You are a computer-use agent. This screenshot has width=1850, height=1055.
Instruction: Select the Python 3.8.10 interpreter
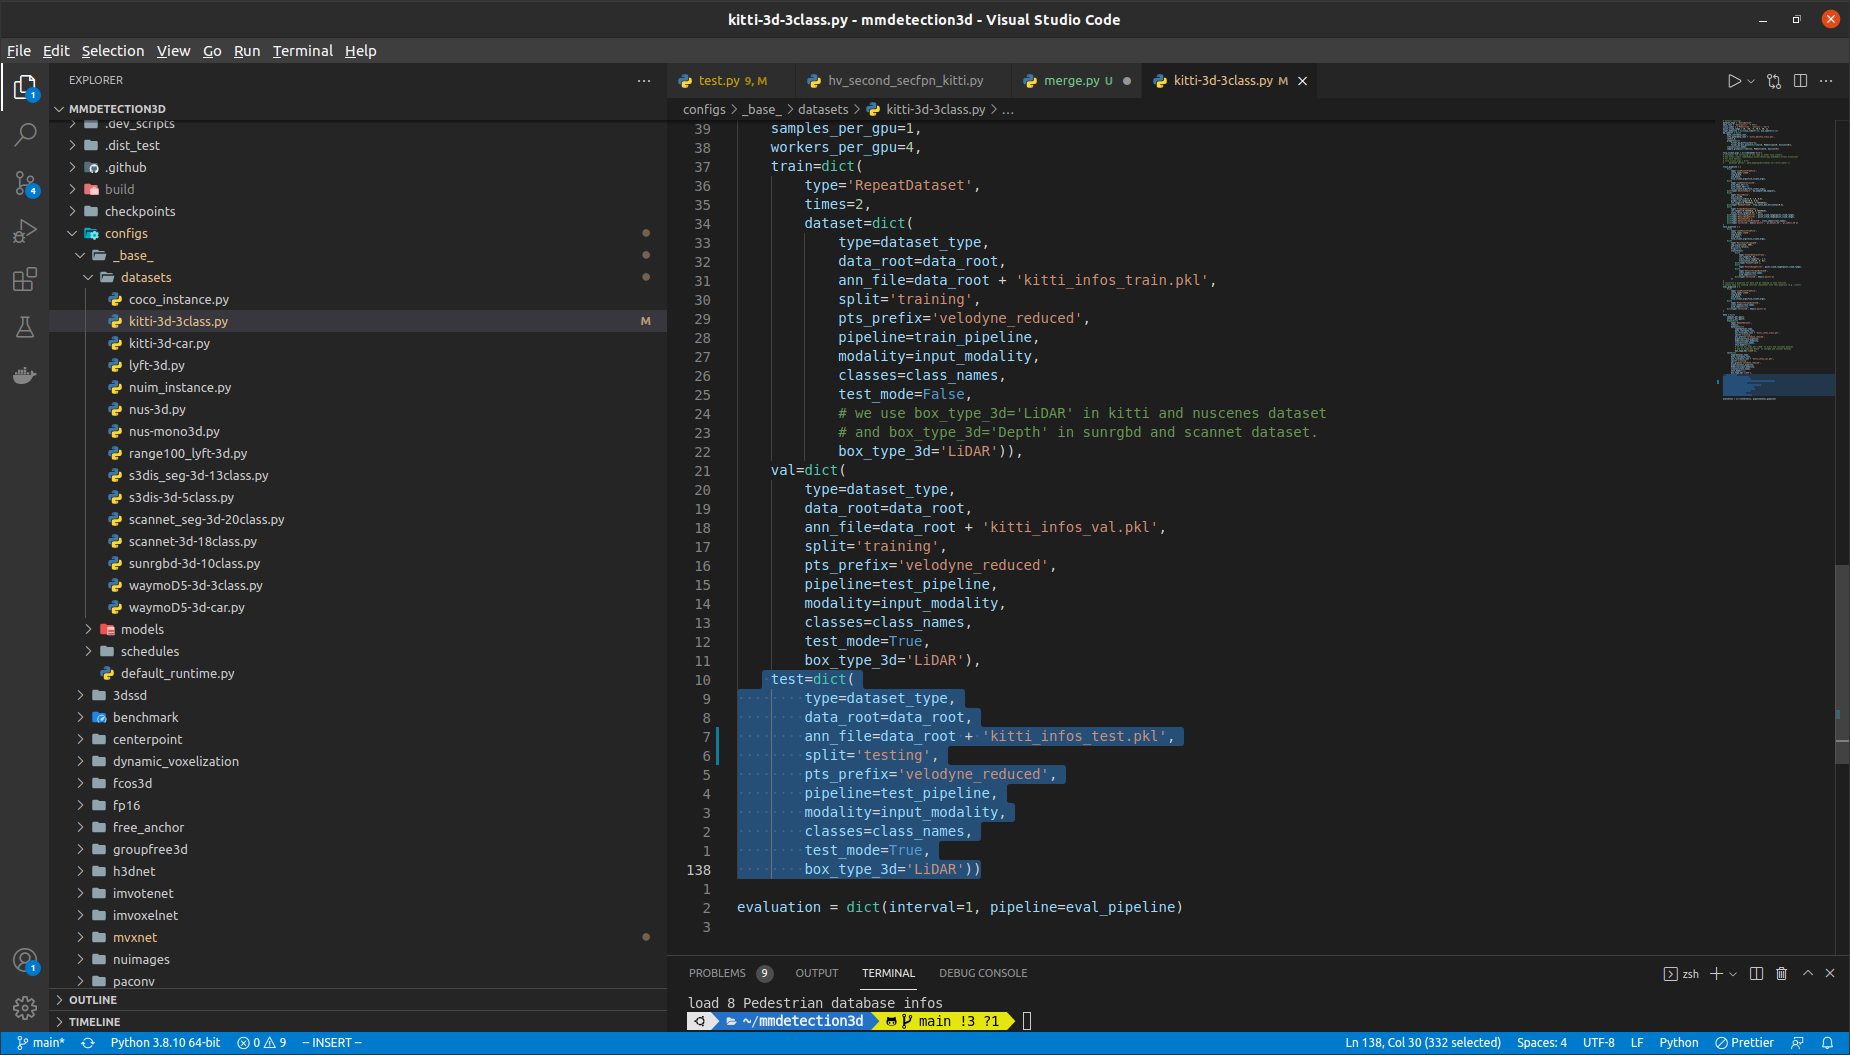165,1042
